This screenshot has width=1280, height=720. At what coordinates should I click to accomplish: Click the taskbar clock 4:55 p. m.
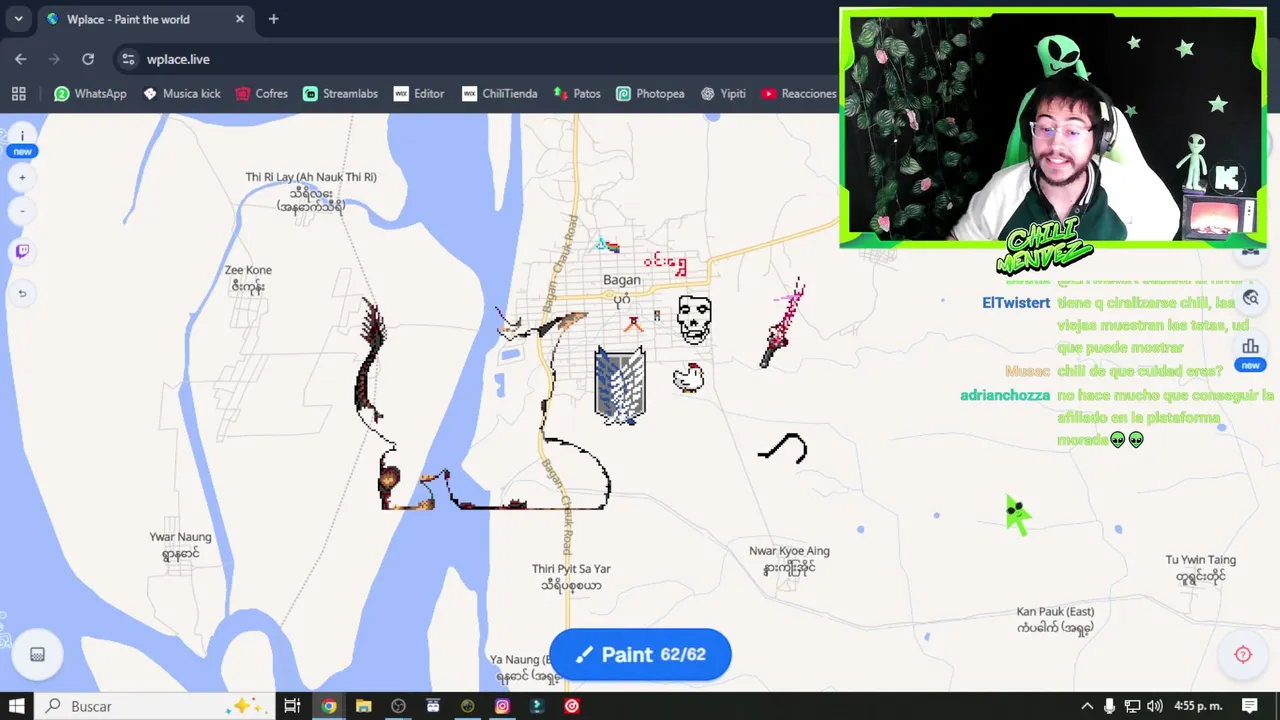(x=1199, y=706)
